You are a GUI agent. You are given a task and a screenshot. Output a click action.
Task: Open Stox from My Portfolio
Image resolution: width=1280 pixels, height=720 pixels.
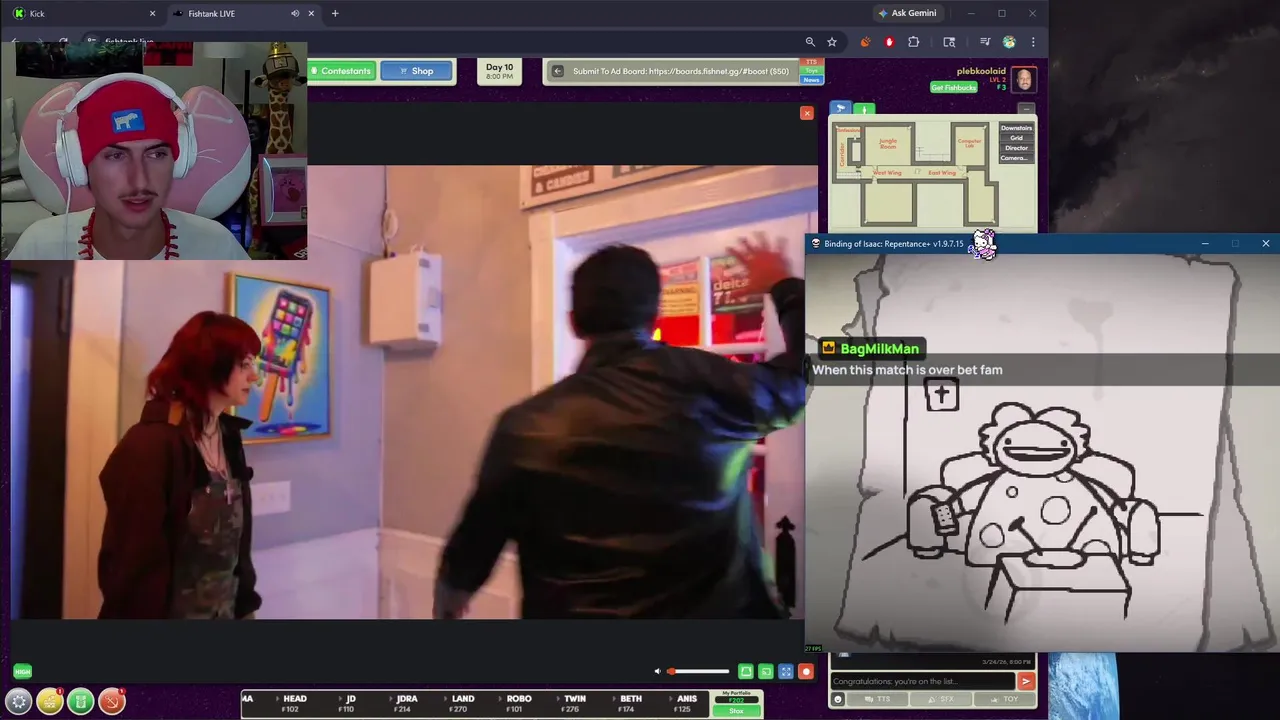tap(736, 710)
